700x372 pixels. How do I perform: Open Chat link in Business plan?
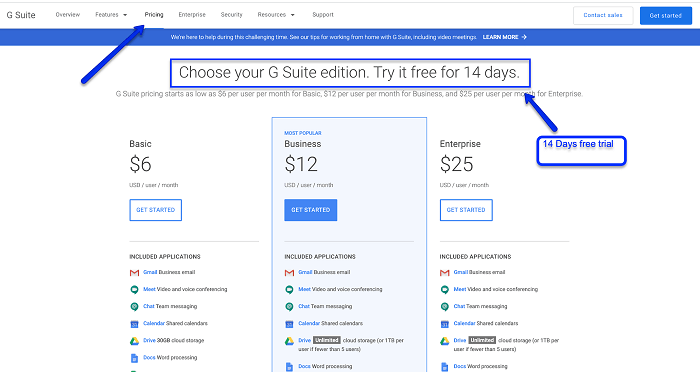(304, 306)
